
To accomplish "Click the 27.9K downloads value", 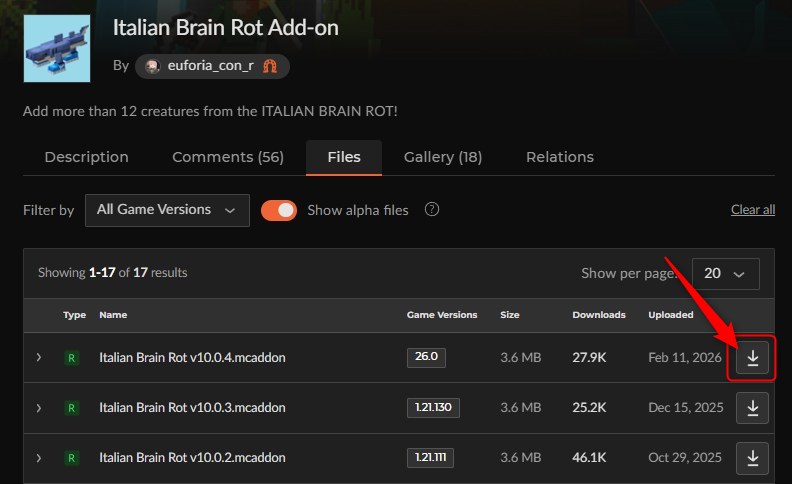I will 589,358.
